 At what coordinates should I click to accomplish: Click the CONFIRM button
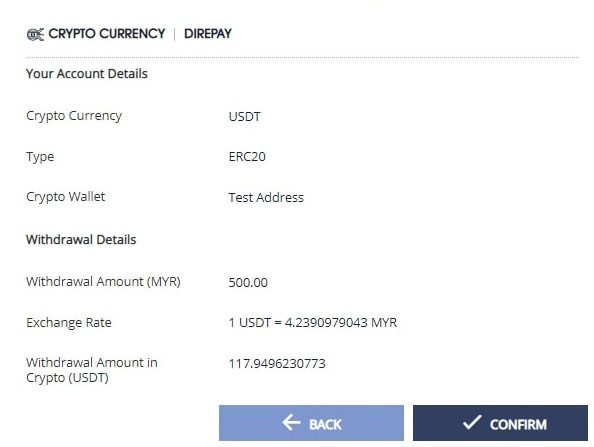500,423
